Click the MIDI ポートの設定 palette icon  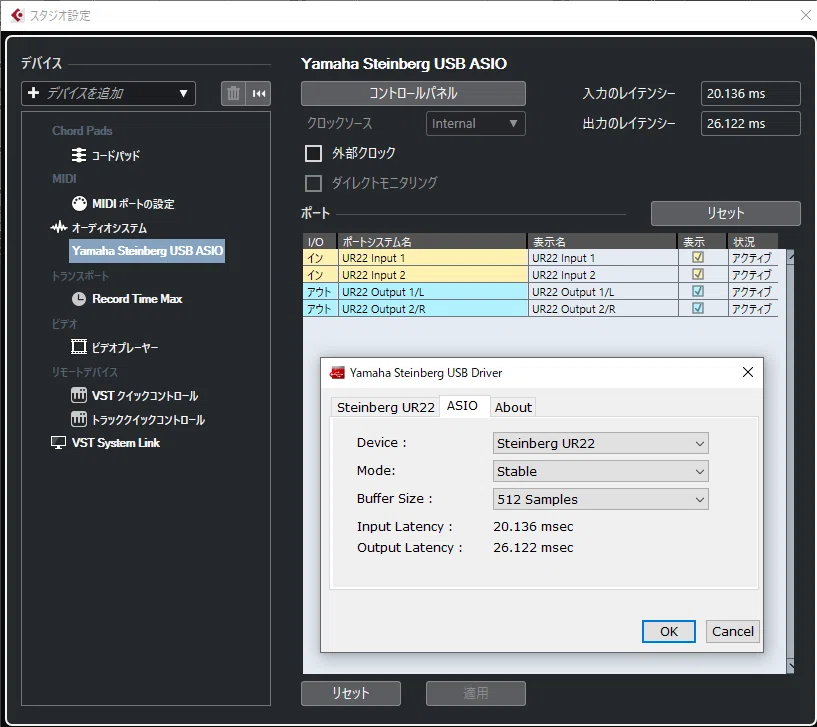pyautogui.click(x=79, y=203)
